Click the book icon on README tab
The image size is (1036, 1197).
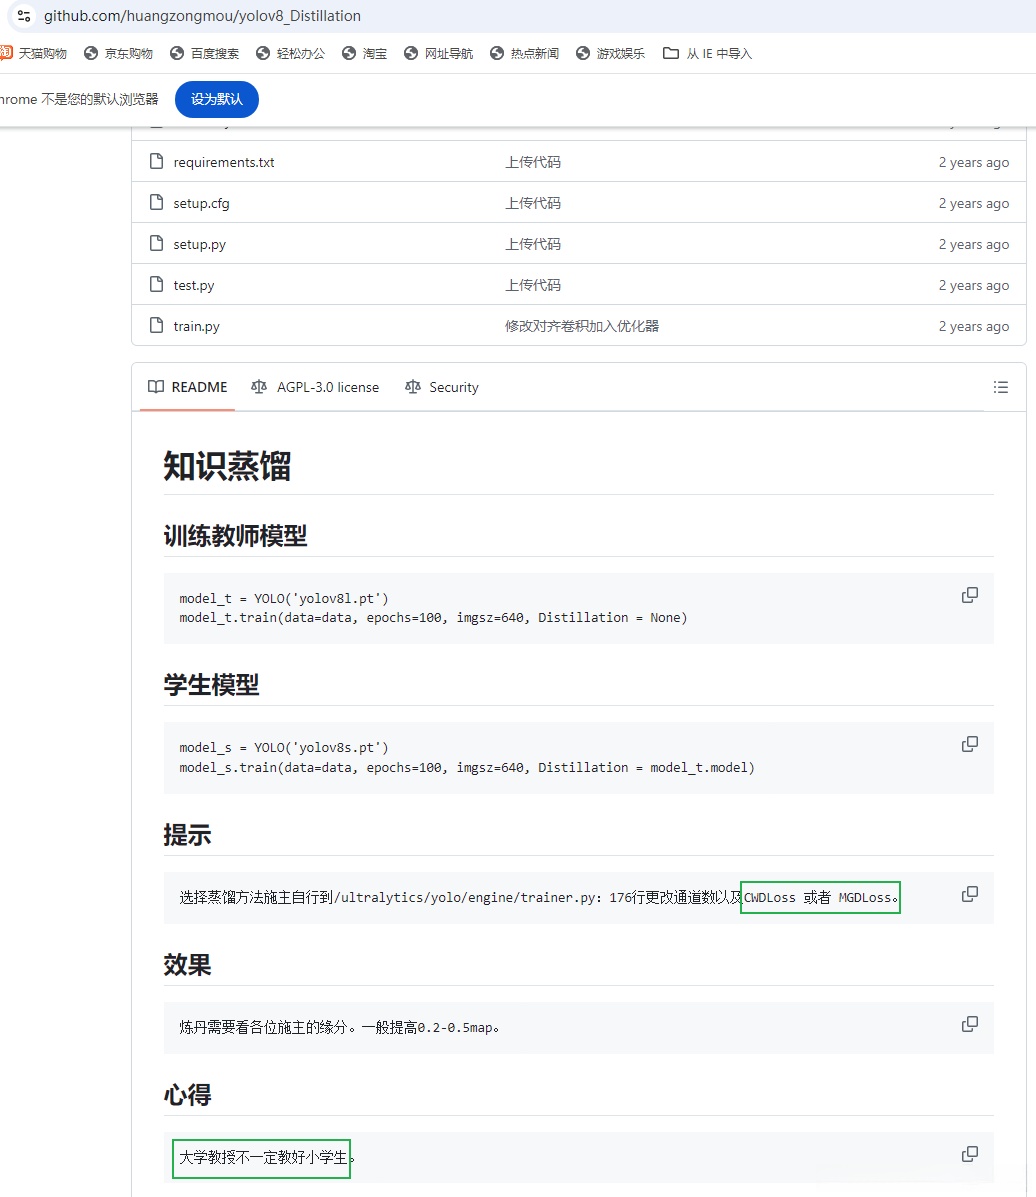pos(156,387)
